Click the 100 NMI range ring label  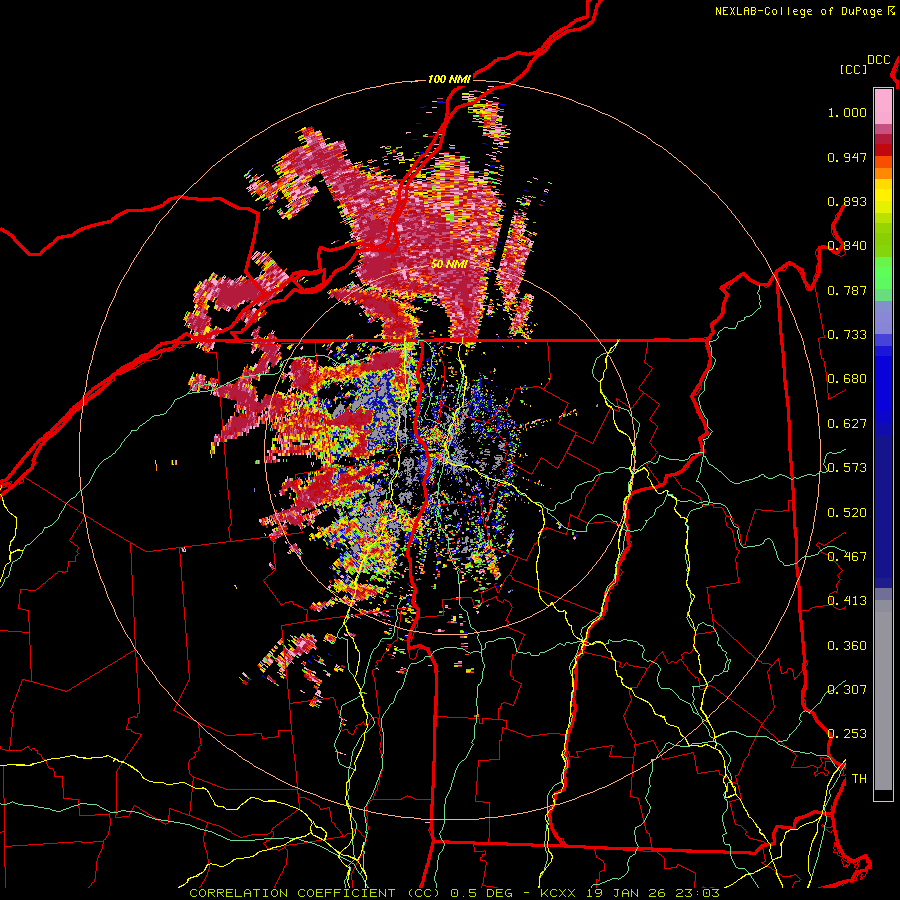pos(449,79)
